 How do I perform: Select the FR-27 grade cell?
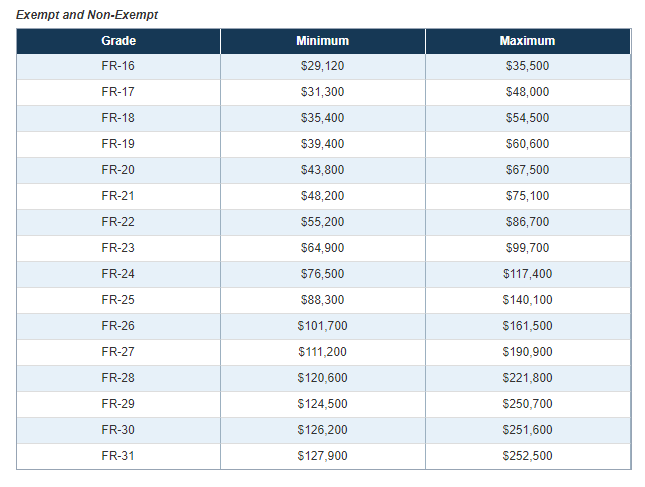point(118,352)
